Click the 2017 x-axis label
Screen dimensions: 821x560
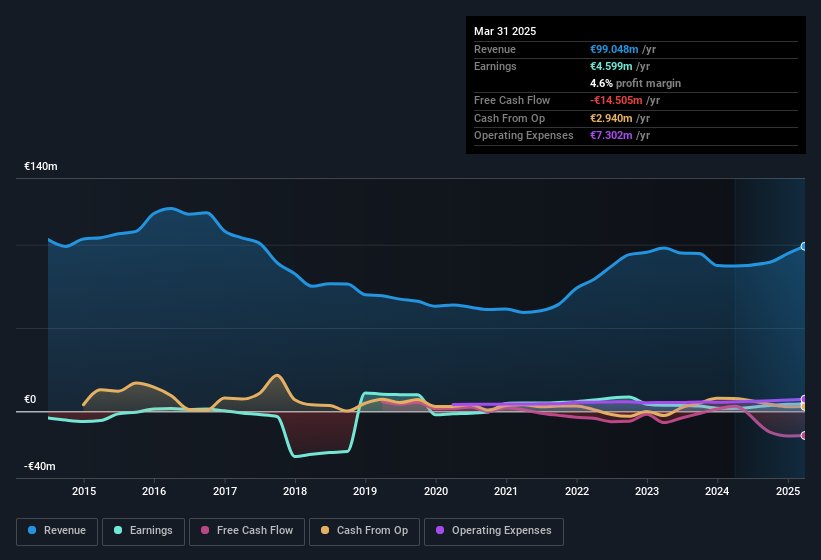coord(225,491)
